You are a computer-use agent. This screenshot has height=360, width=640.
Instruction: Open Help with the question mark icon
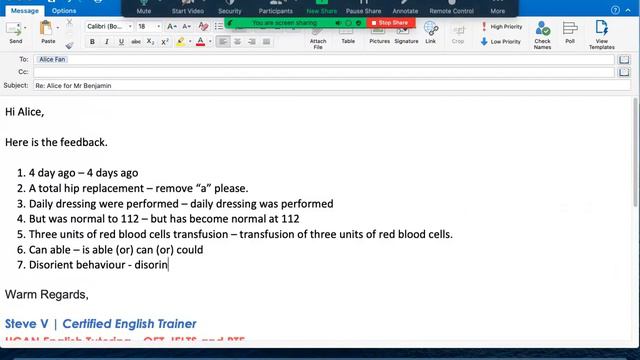pos(615,10)
